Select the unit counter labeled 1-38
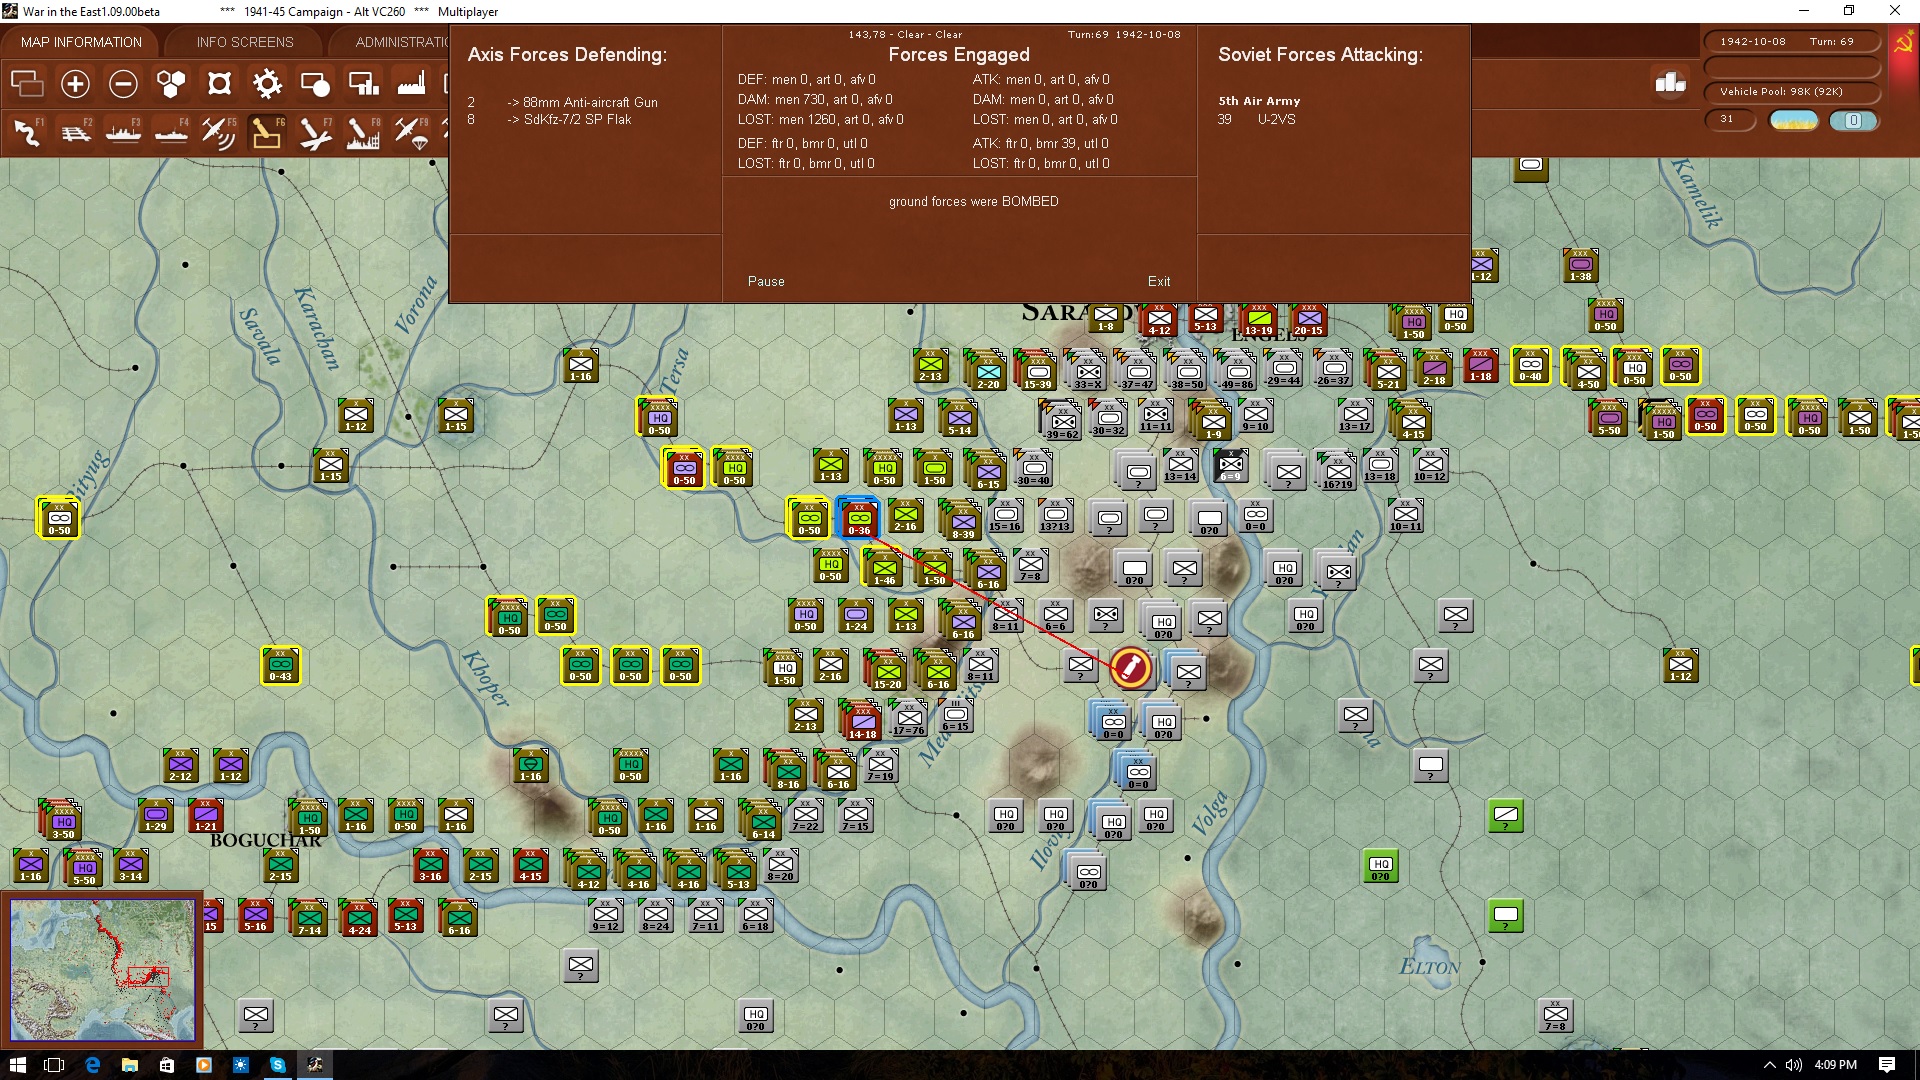Image resolution: width=1920 pixels, height=1080 pixels. (1580, 265)
